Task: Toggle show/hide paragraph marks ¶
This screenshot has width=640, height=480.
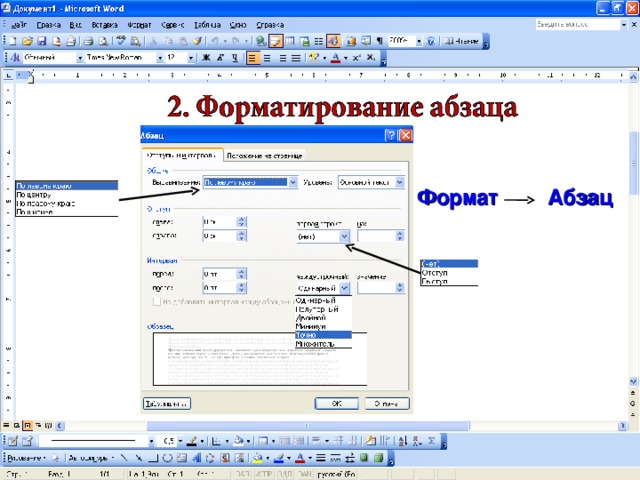Action: [x=380, y=41]
